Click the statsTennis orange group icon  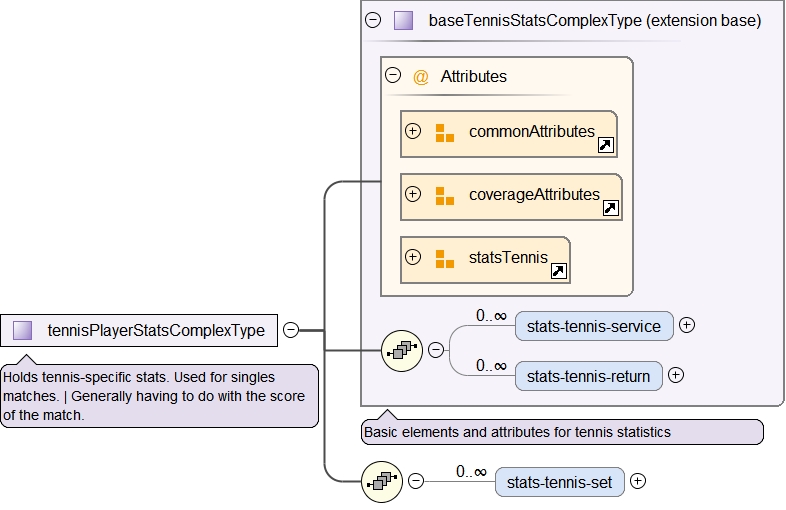point(445,258)
